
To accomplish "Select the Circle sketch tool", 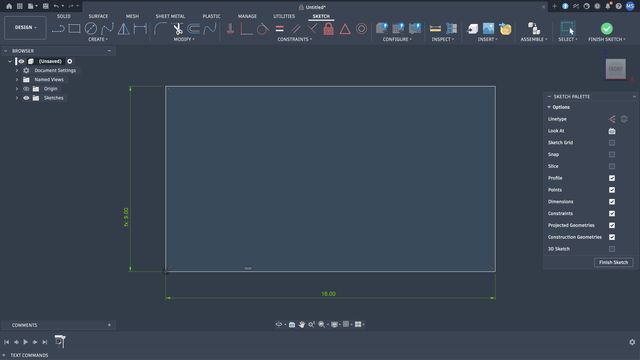I will (91, 29).
